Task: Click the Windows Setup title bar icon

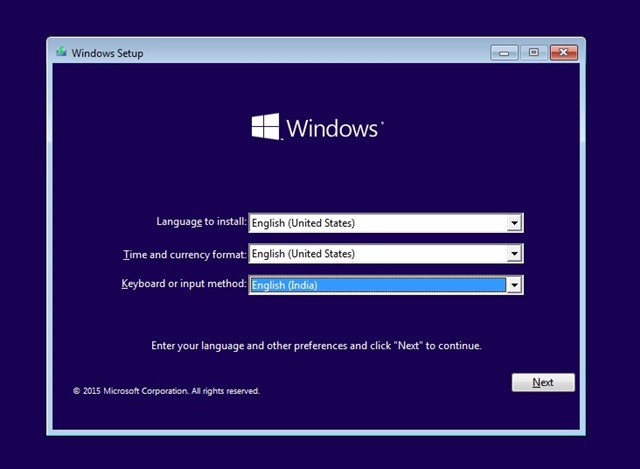Action: [x=61, y=52]
